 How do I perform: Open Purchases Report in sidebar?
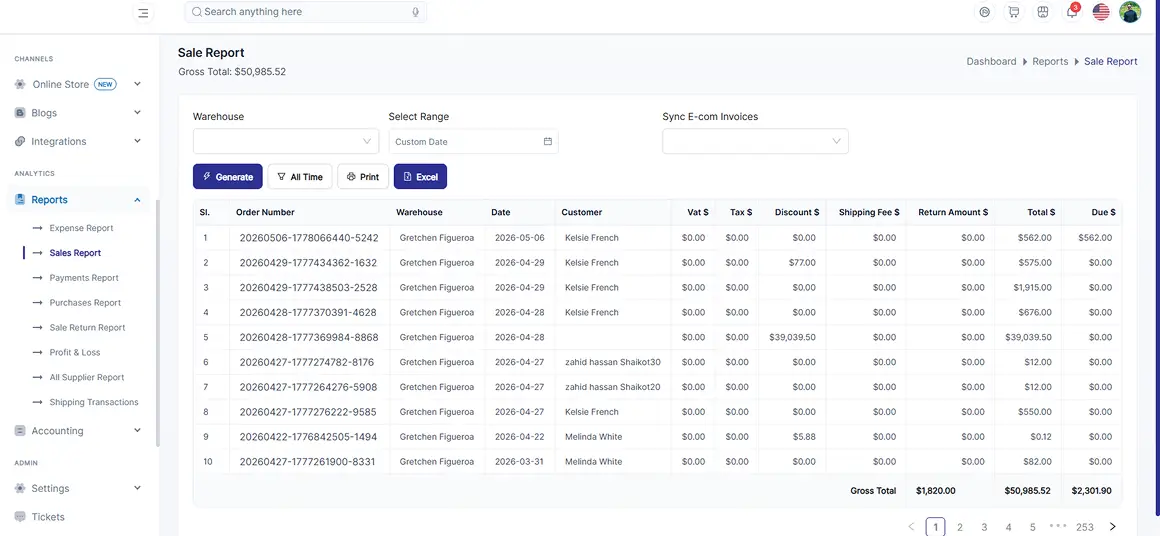(x=85, y=303)
